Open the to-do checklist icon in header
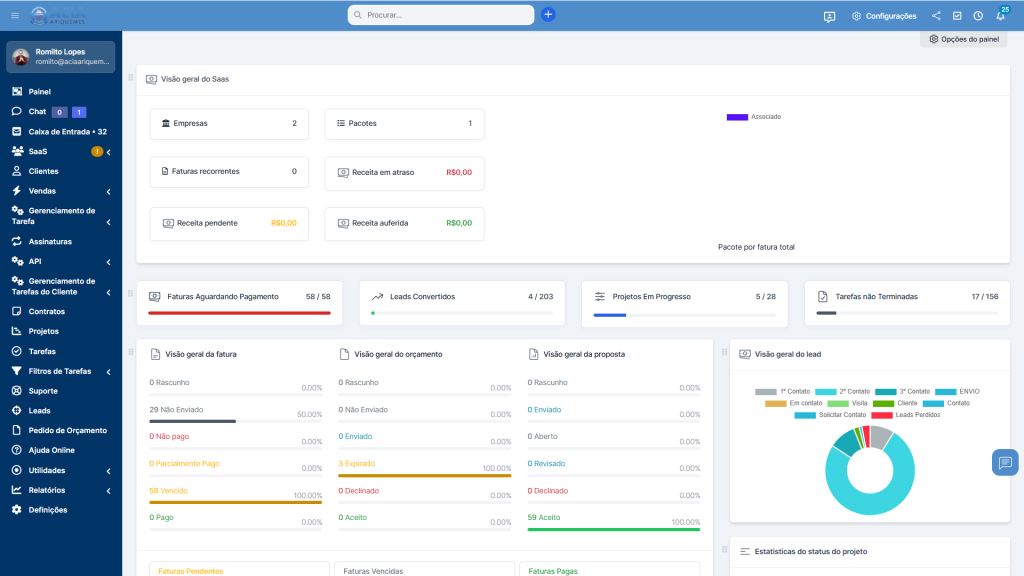Image resolution: width=1024 pixels, height=576 pixels. pos(957,16)
